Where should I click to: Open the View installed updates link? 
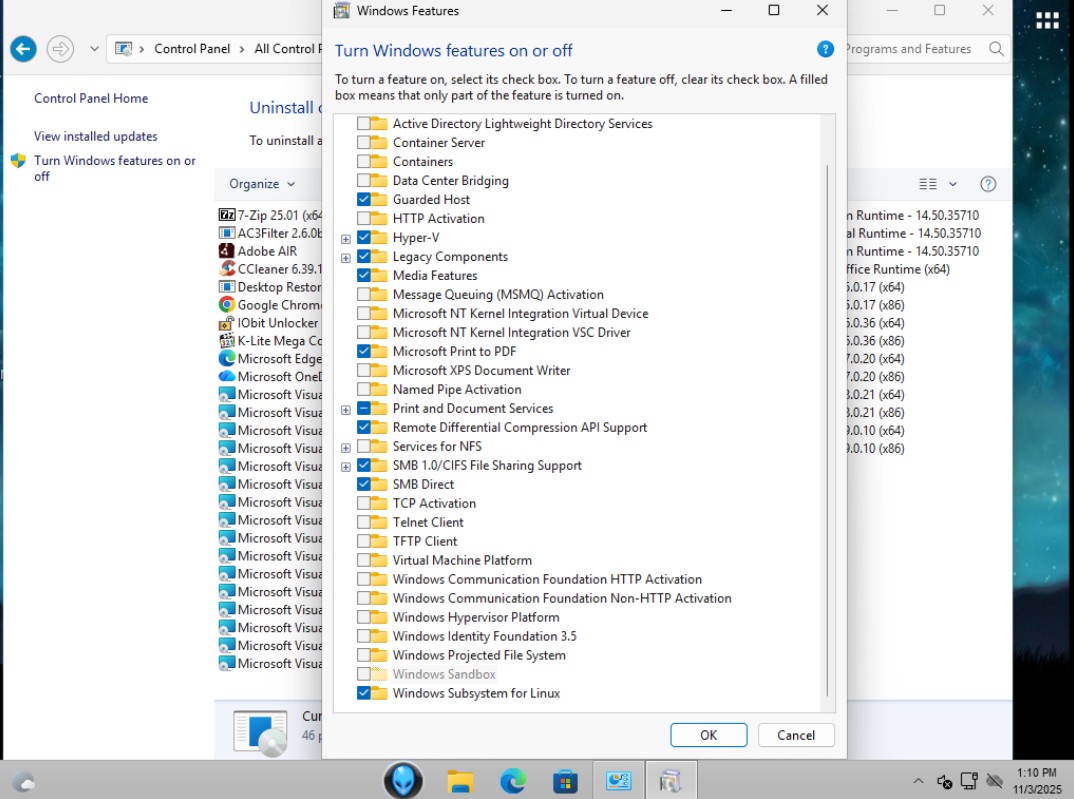pos(96,136)
